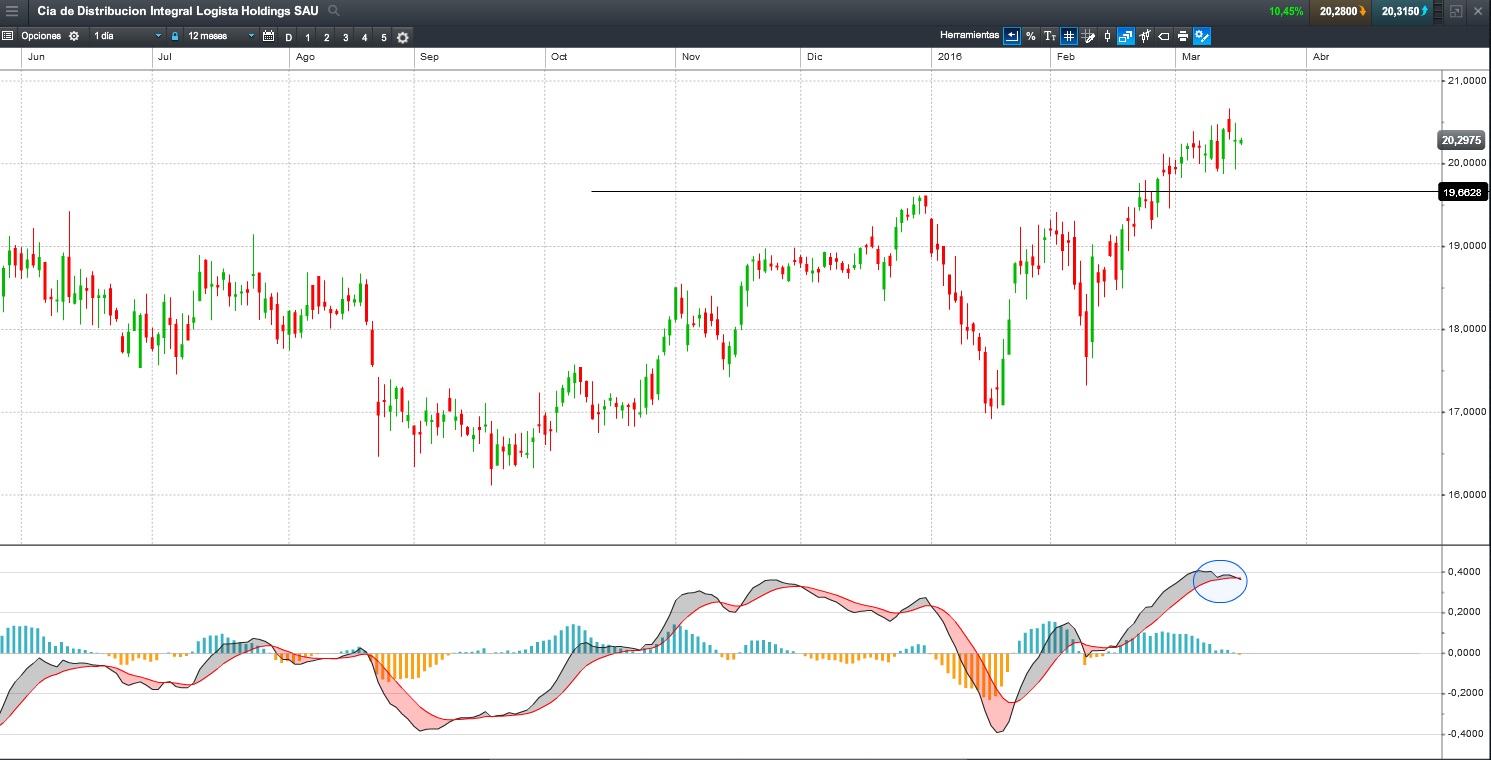Select chart preset 3
The height and width of the screenshot is (760, 1491).
345,37
